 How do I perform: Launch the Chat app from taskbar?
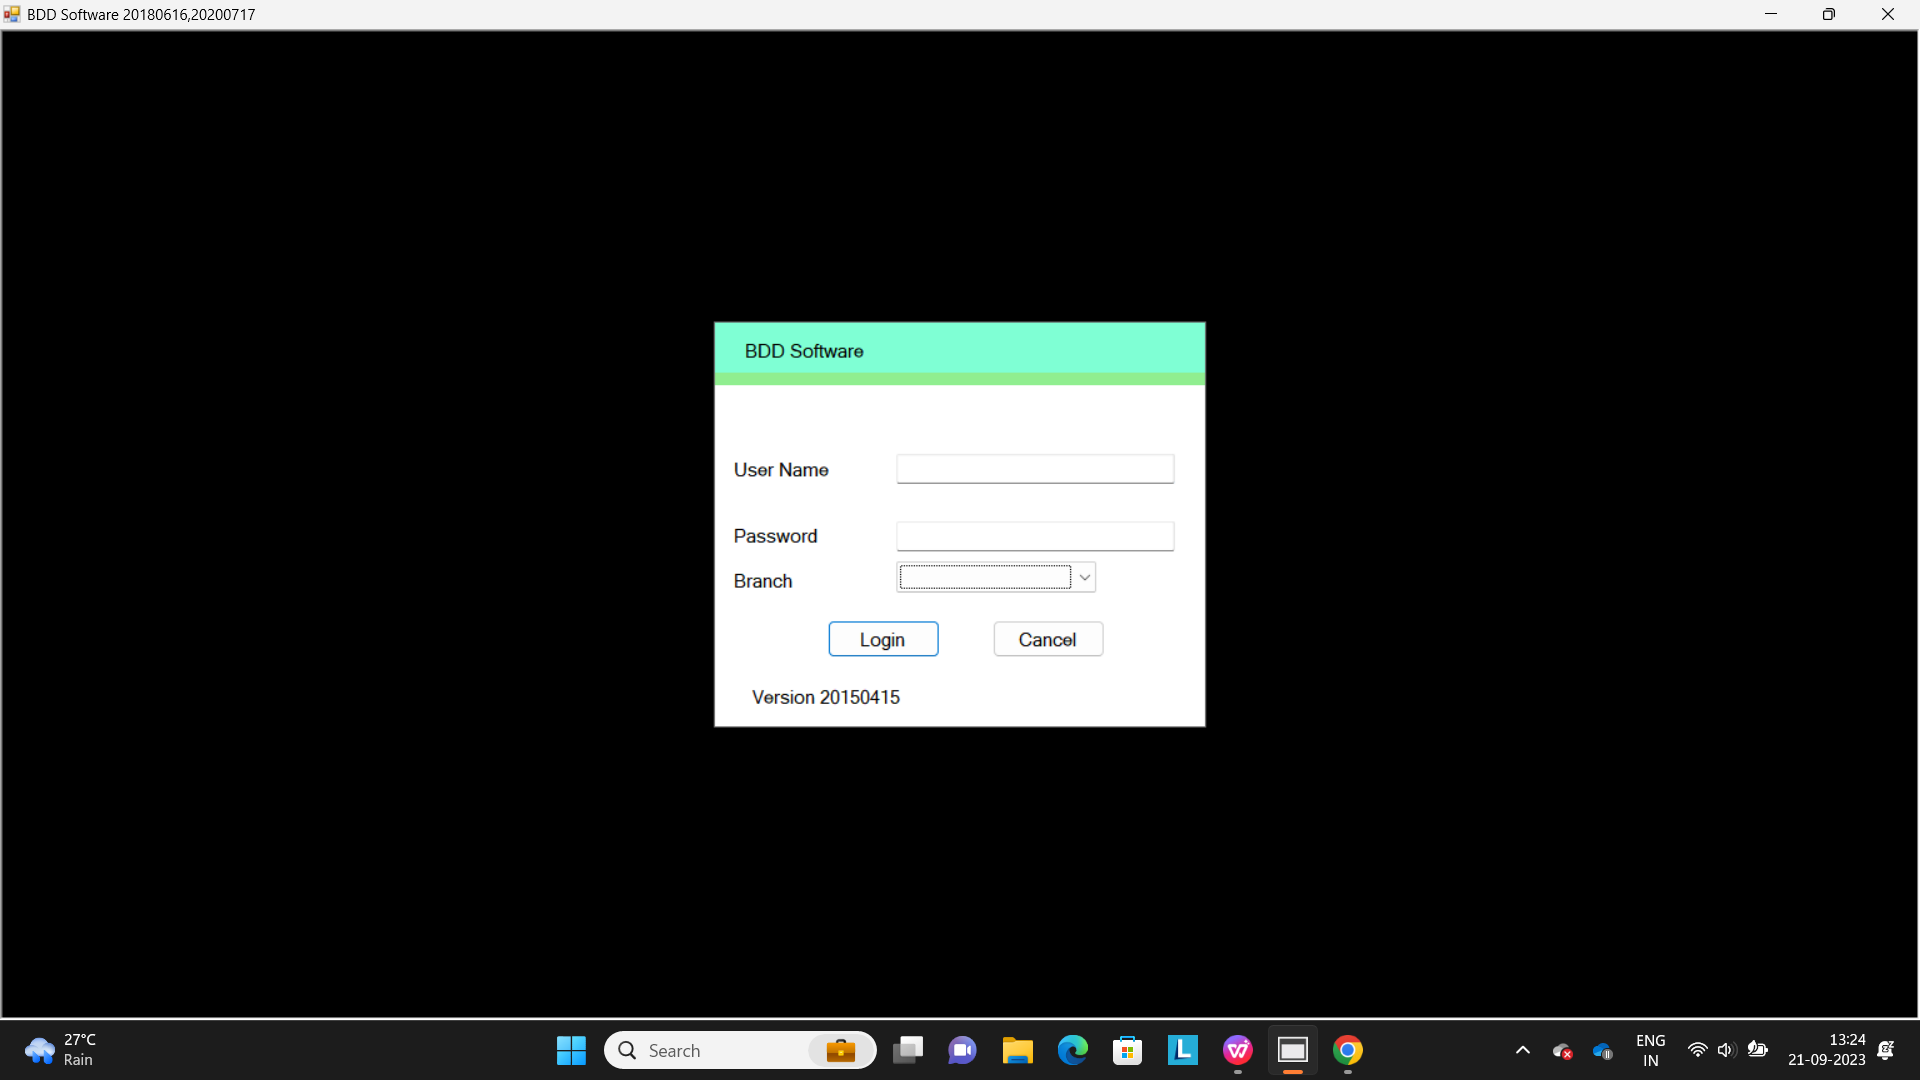pos(963,1050)
